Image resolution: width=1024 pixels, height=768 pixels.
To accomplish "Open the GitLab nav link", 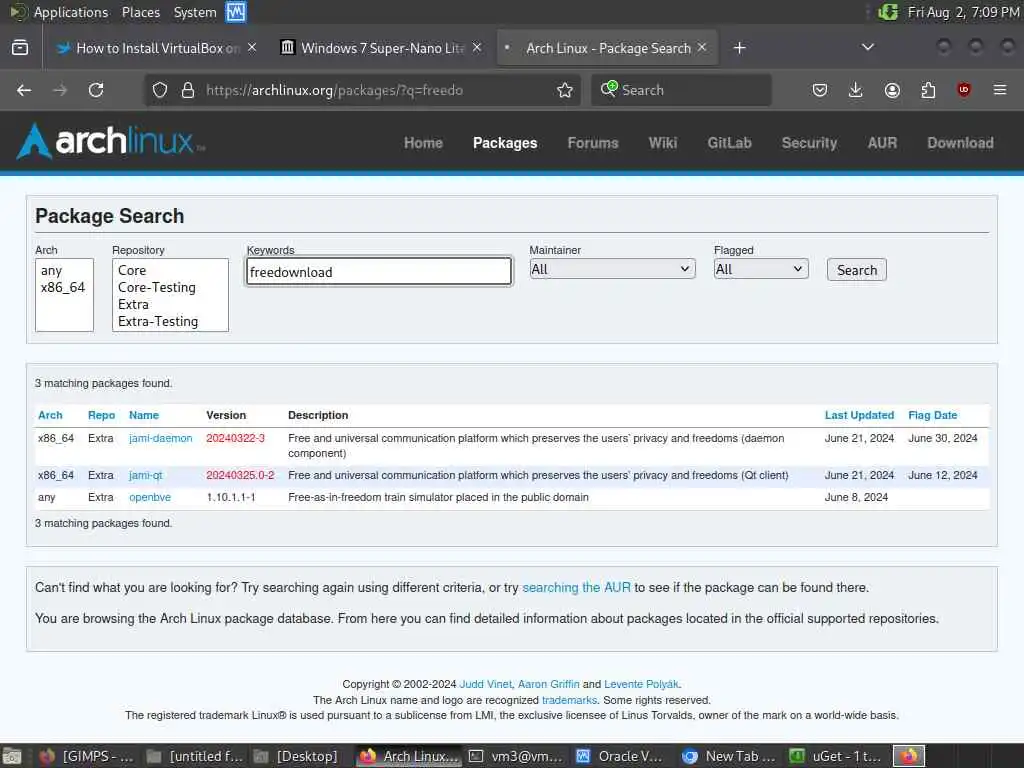I will pyautogui.click(x=729, y=143).
